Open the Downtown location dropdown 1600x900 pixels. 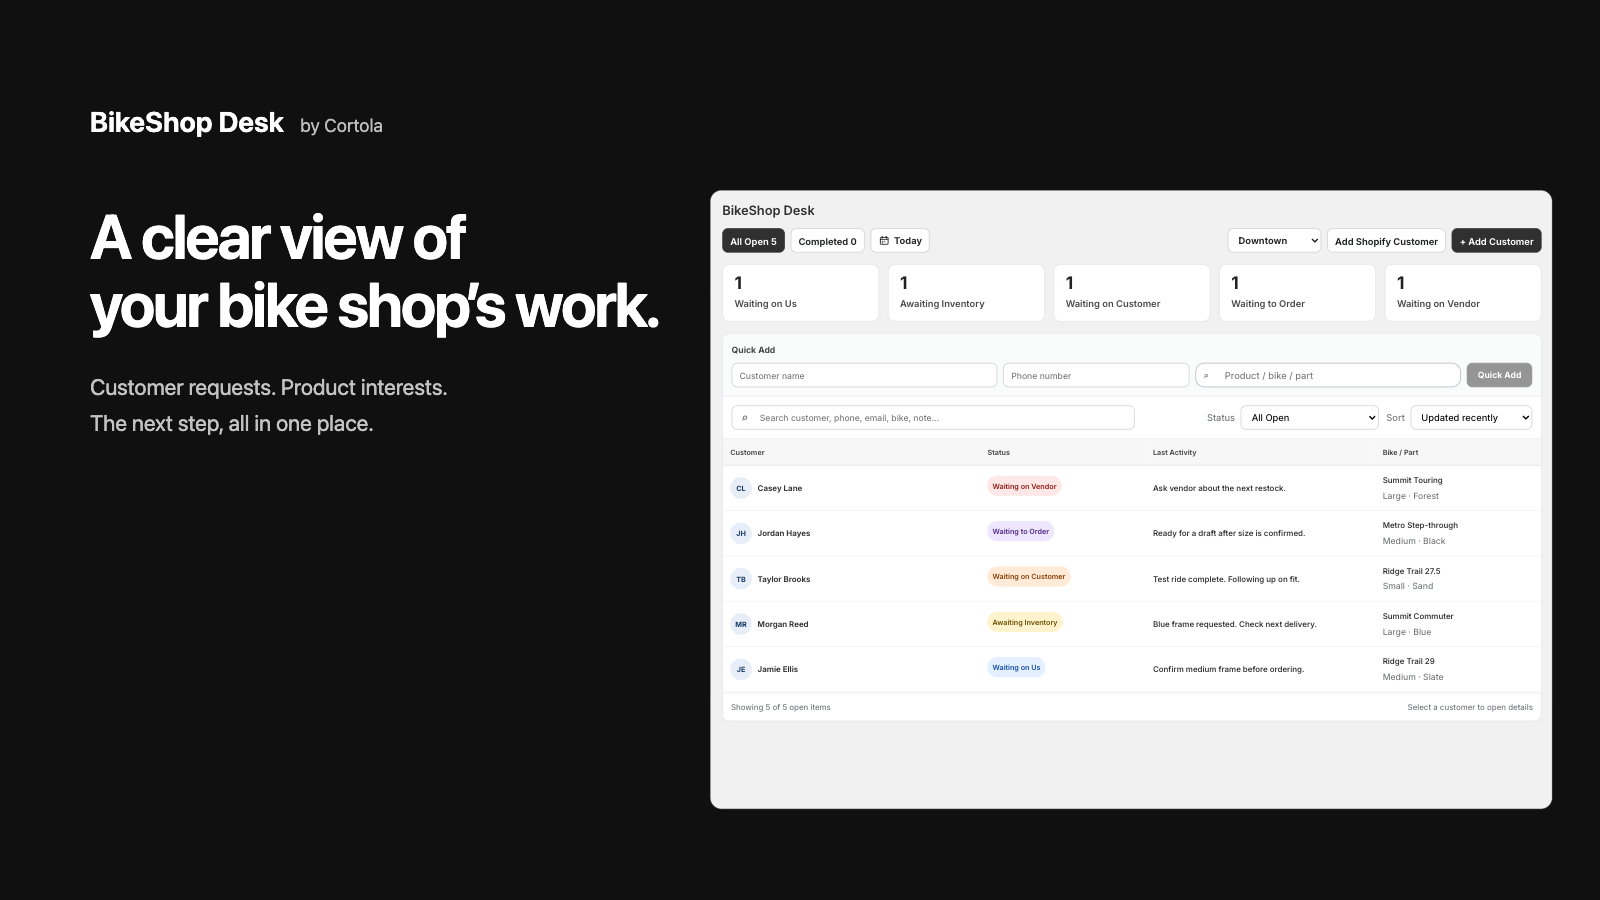pos(1274,241)
